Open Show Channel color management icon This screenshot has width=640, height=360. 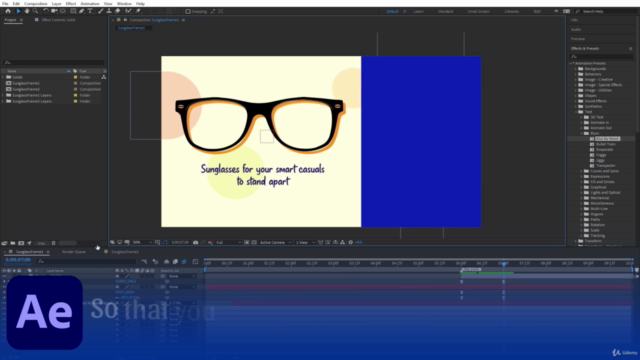click(x=210, y=242)
